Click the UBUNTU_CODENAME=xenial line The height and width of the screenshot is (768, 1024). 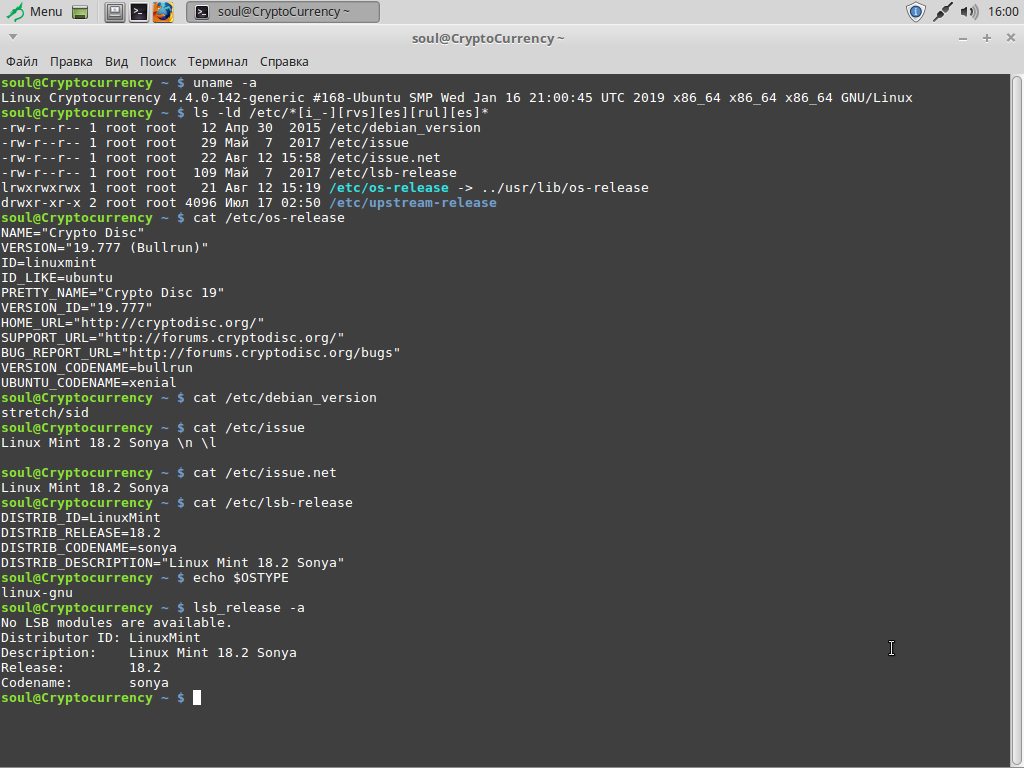click(89, 383)
